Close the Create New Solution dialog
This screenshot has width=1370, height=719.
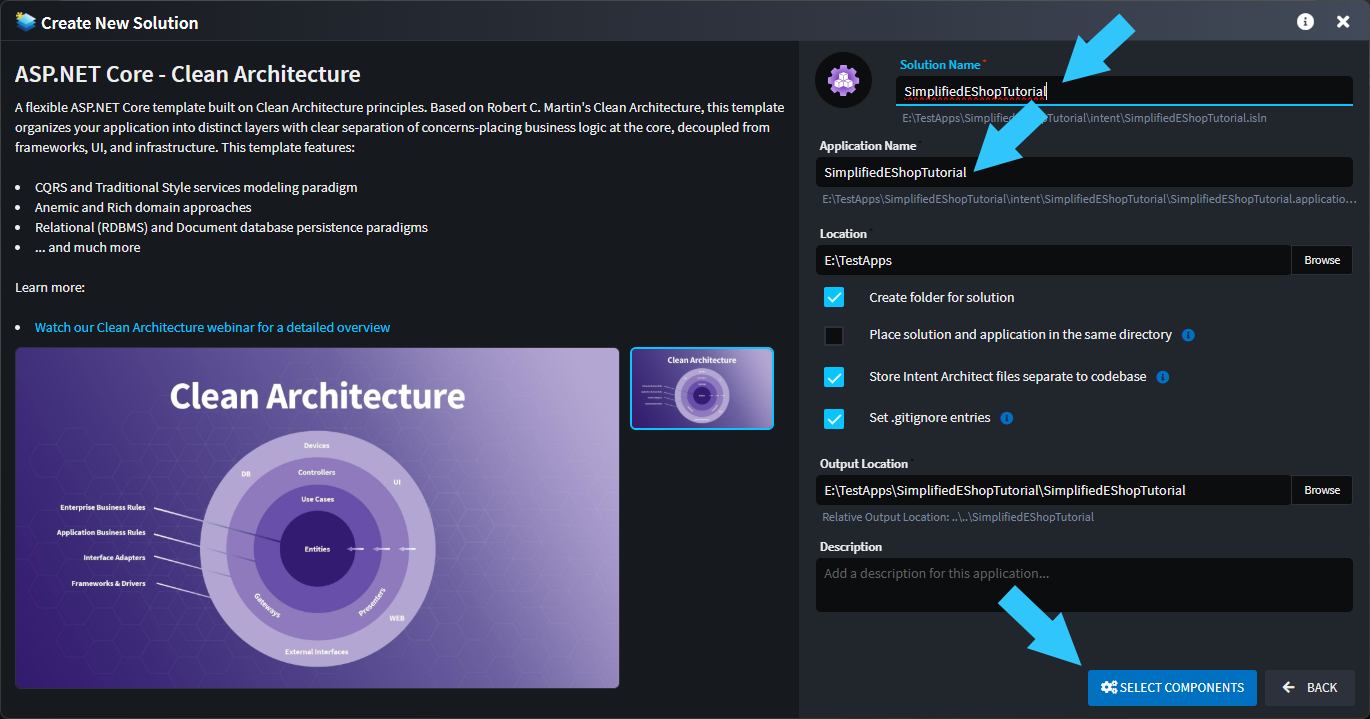point(1343,21)
